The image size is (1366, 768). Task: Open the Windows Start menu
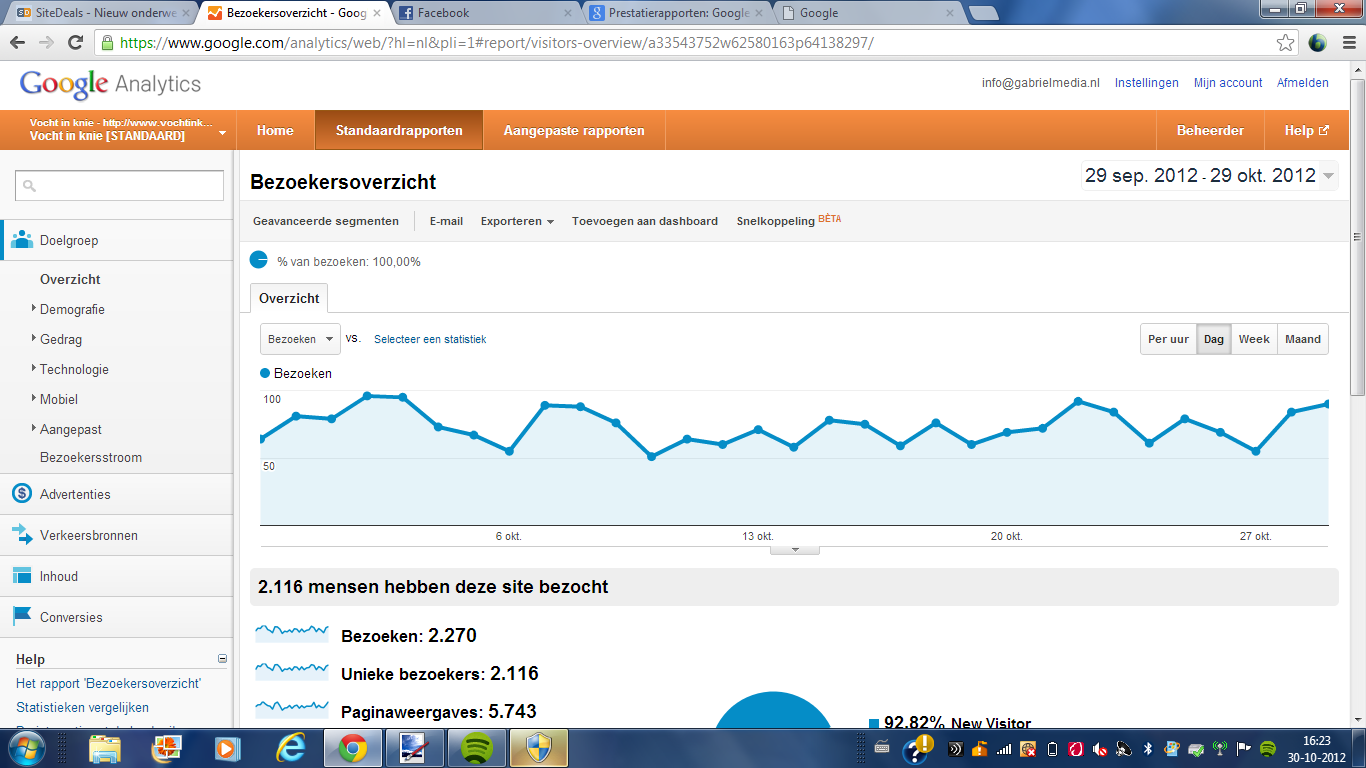pos(26,748)
